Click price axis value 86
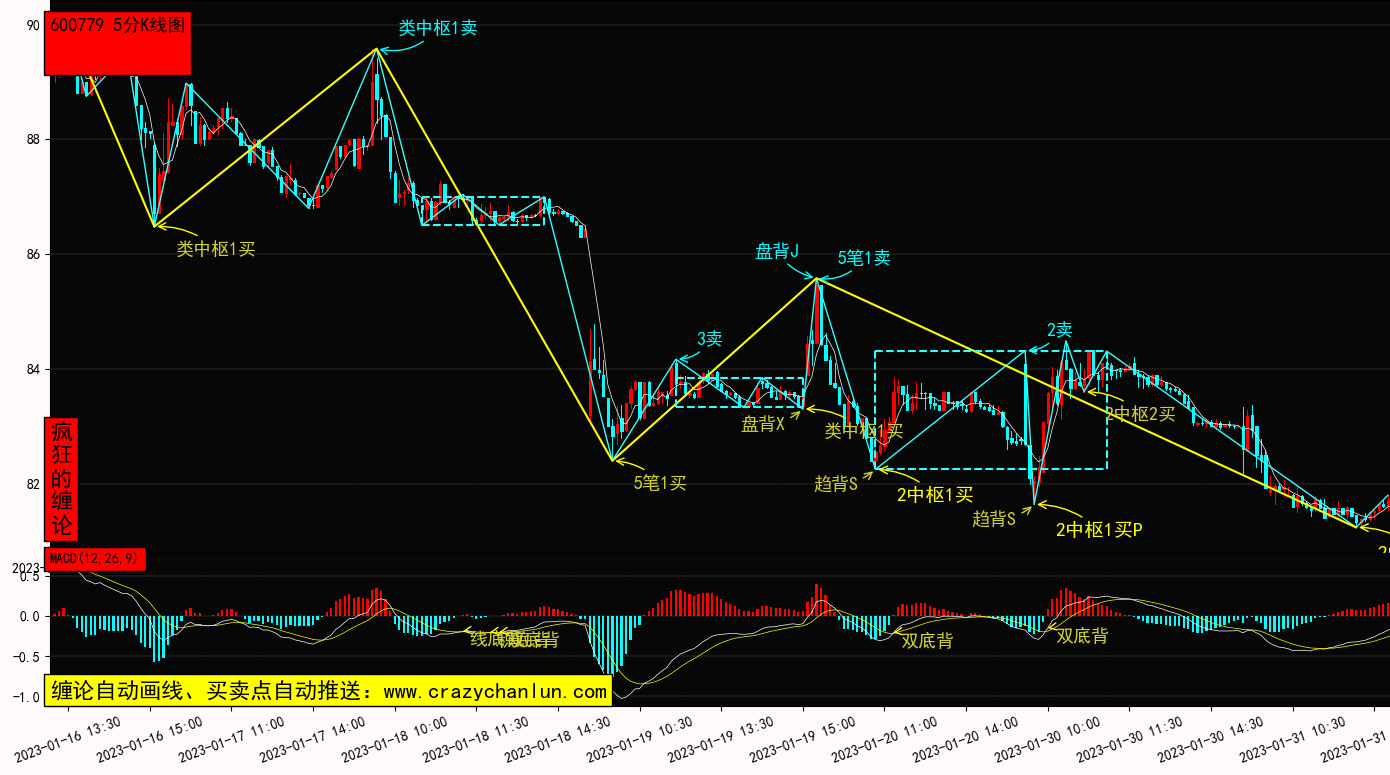Viewport: 1390px width, 775px height. 34,255
